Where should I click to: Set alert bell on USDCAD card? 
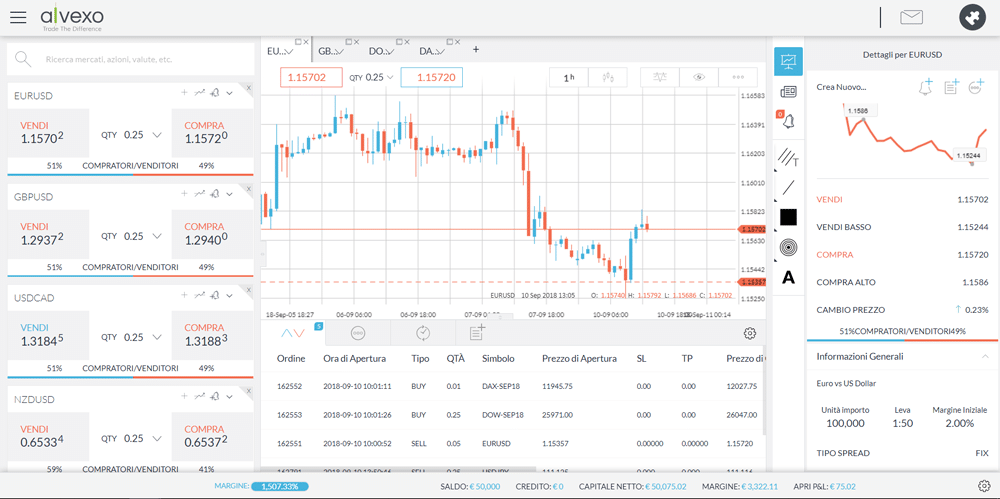(215, 295)
